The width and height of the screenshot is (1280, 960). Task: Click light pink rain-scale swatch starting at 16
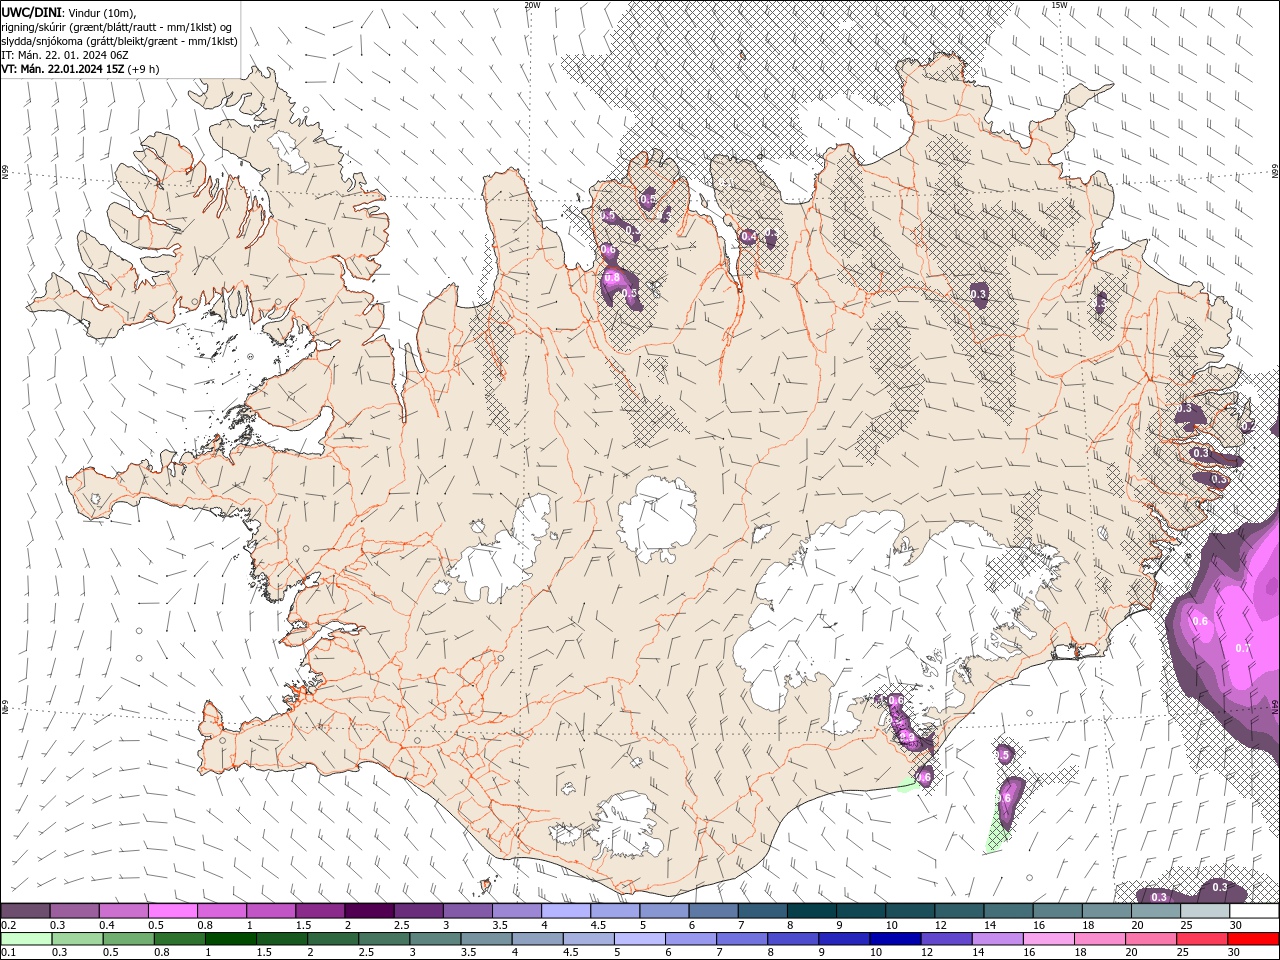point(1049,939)
